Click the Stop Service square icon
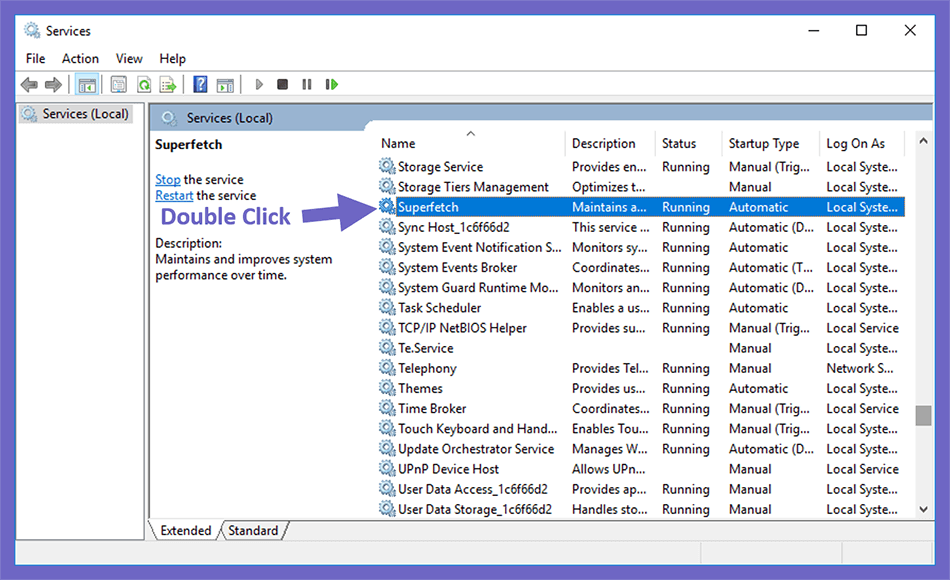 pyautogui.click(x=282, y=84)
